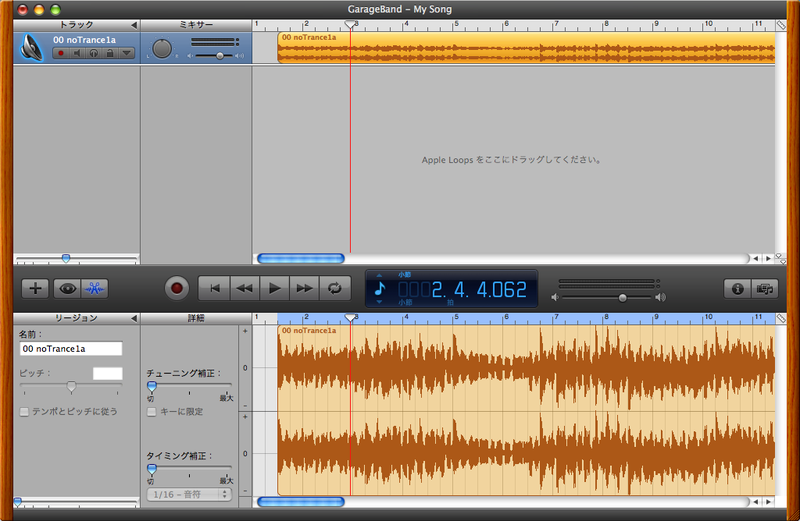Click the details column header in the editor

click(196, 318)
